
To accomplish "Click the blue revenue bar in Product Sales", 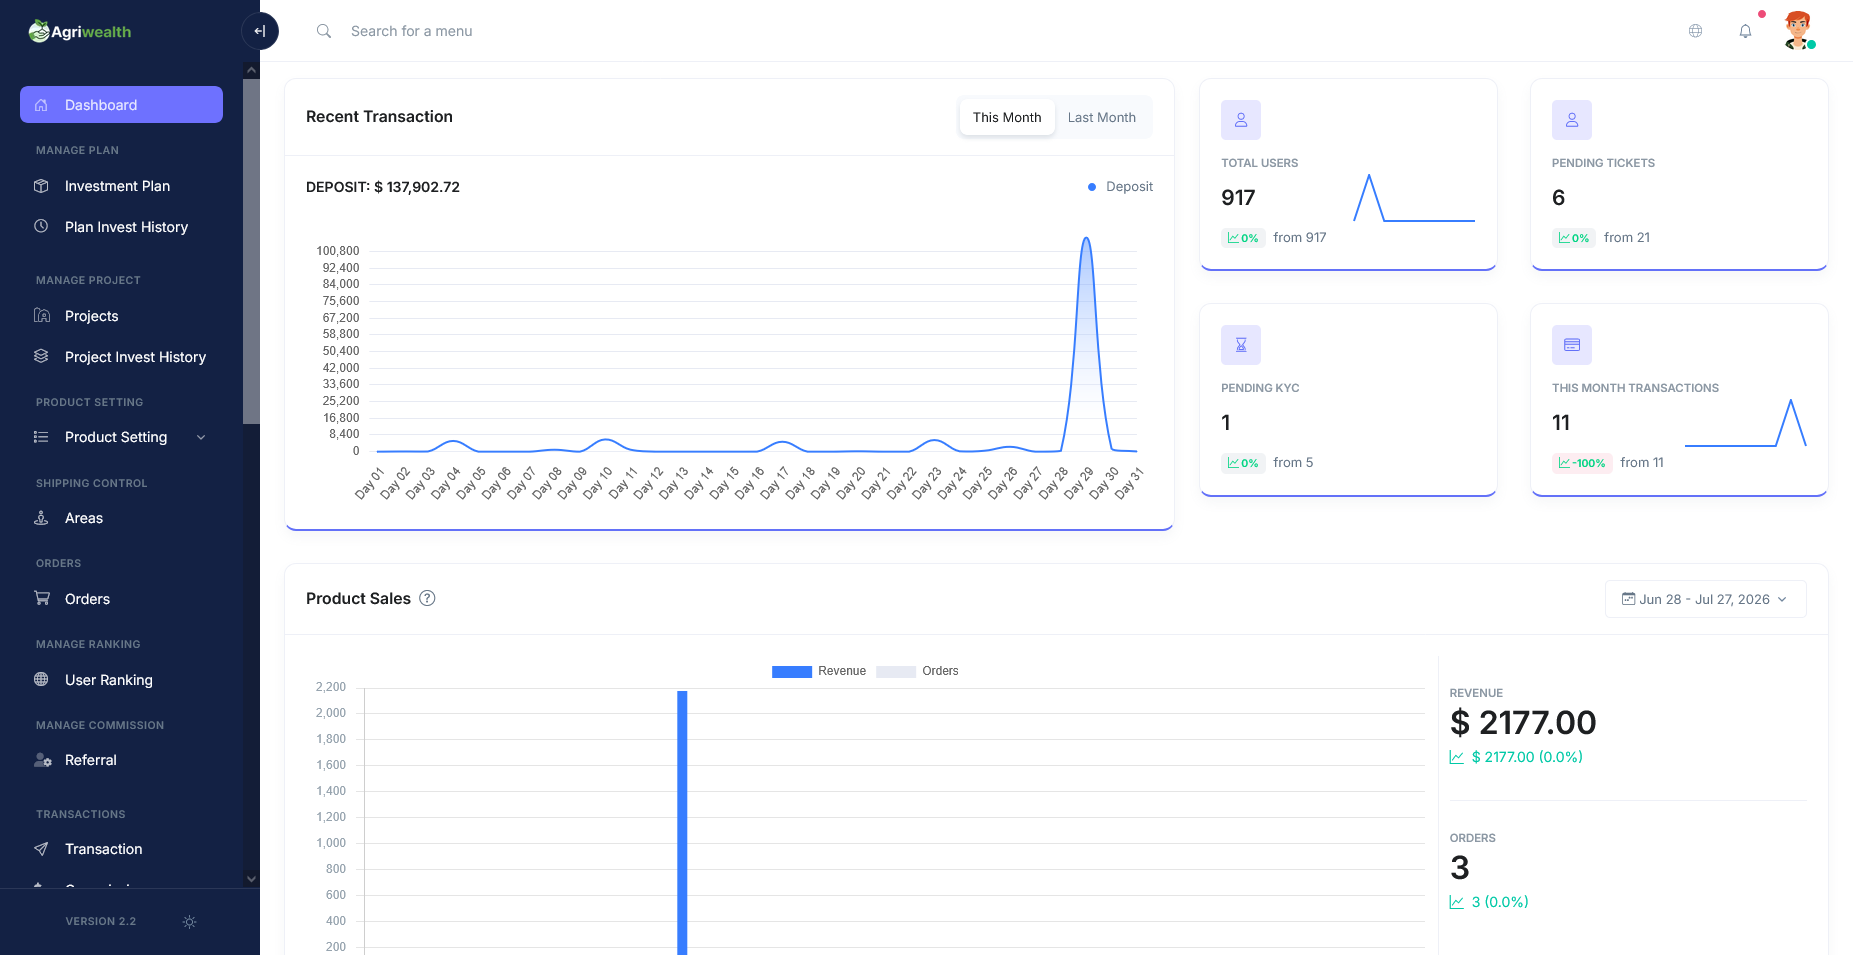I will pyautogui.click(x=682, y=822).
